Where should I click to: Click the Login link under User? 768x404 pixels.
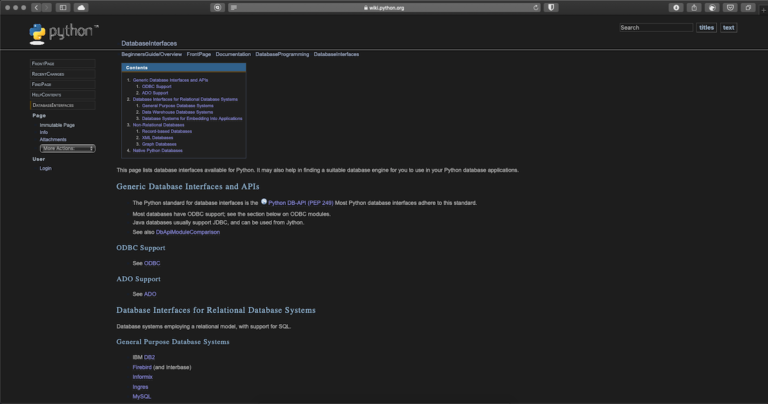(x=46, y=168)
